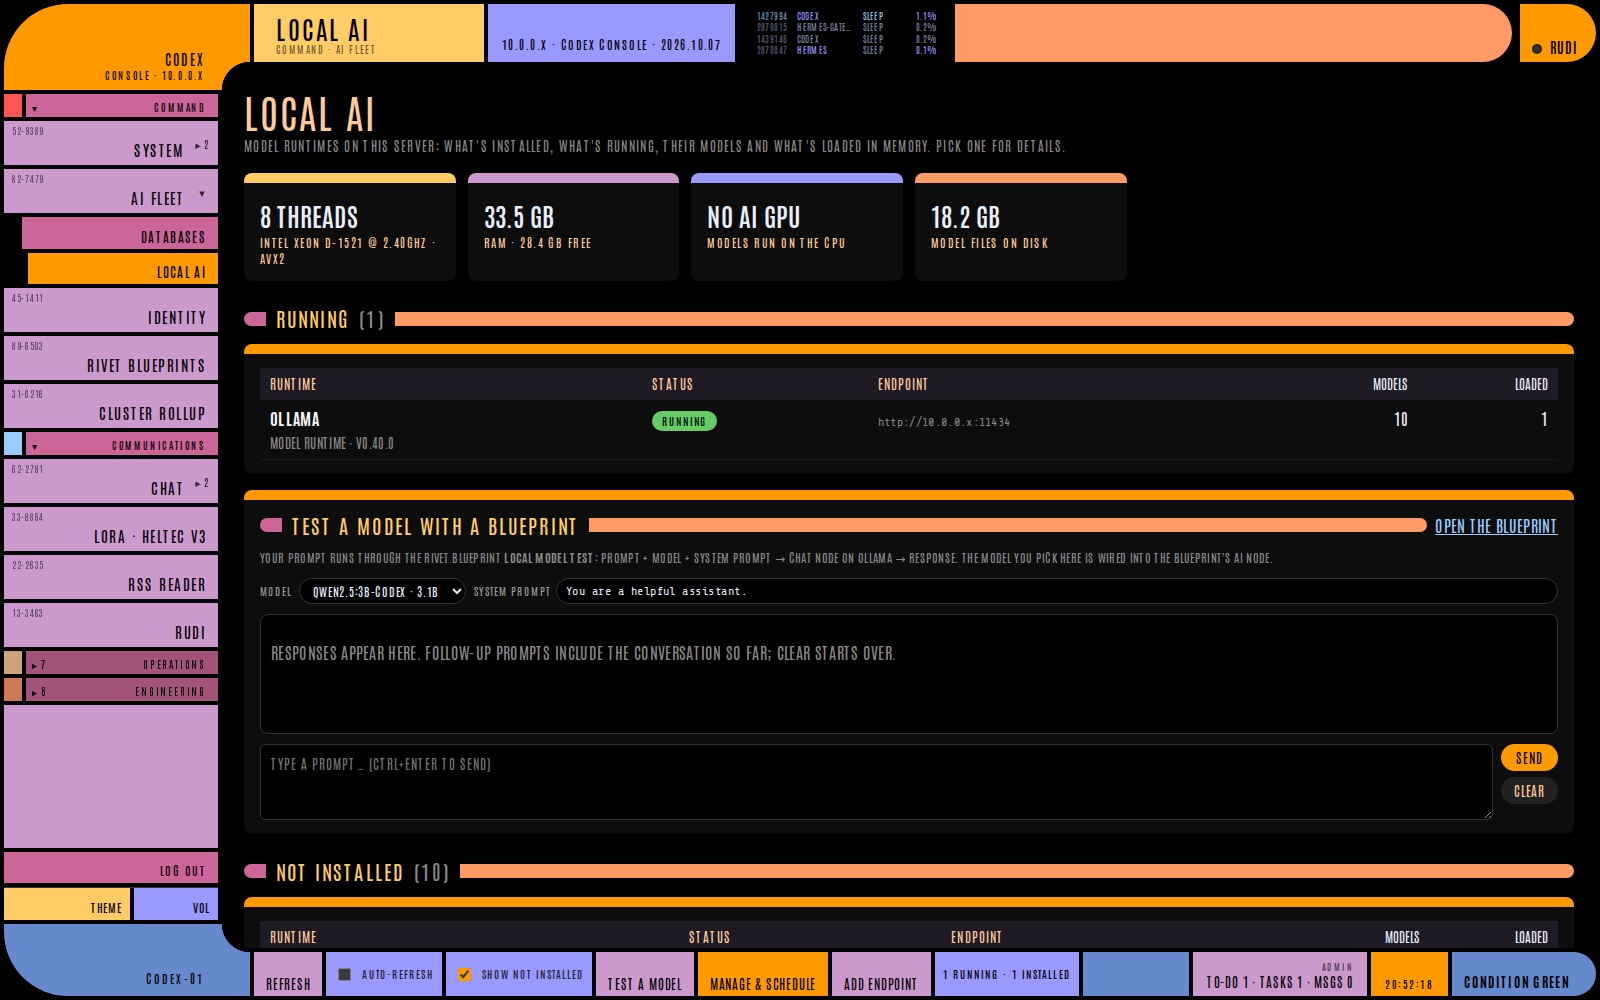Click the Not Installed section pill marker
The width and height of the screenshot is (1600, 1000).
pyautogui.click(x=255, y=871)
